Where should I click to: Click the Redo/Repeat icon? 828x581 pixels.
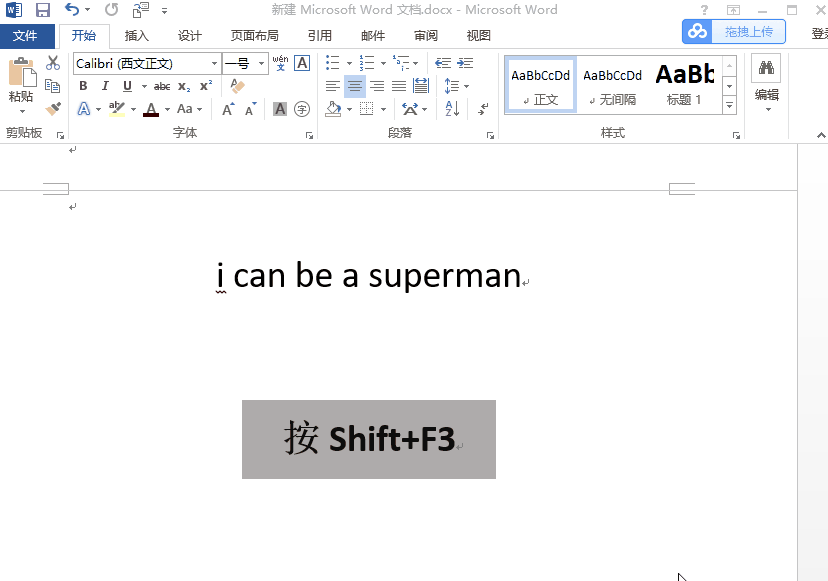111,10
